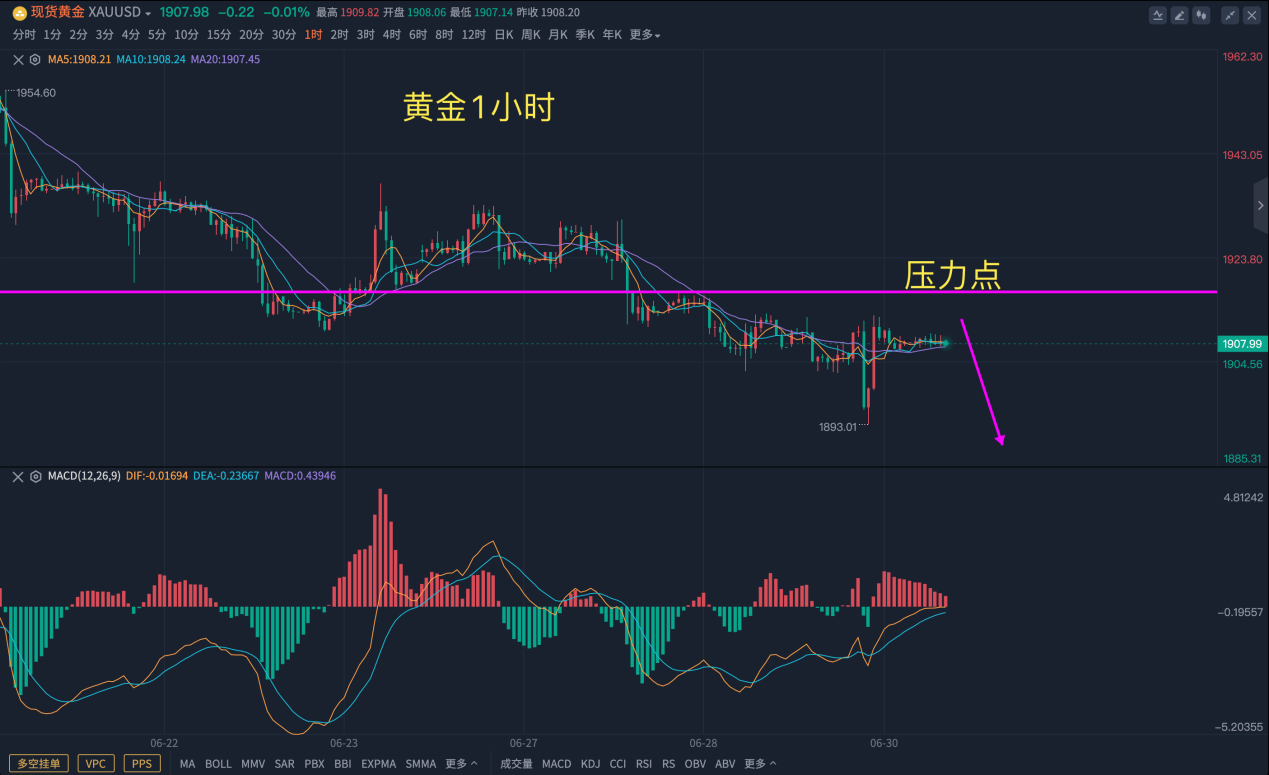
Task: Toggle the VPC button
Action: [95, 764]
